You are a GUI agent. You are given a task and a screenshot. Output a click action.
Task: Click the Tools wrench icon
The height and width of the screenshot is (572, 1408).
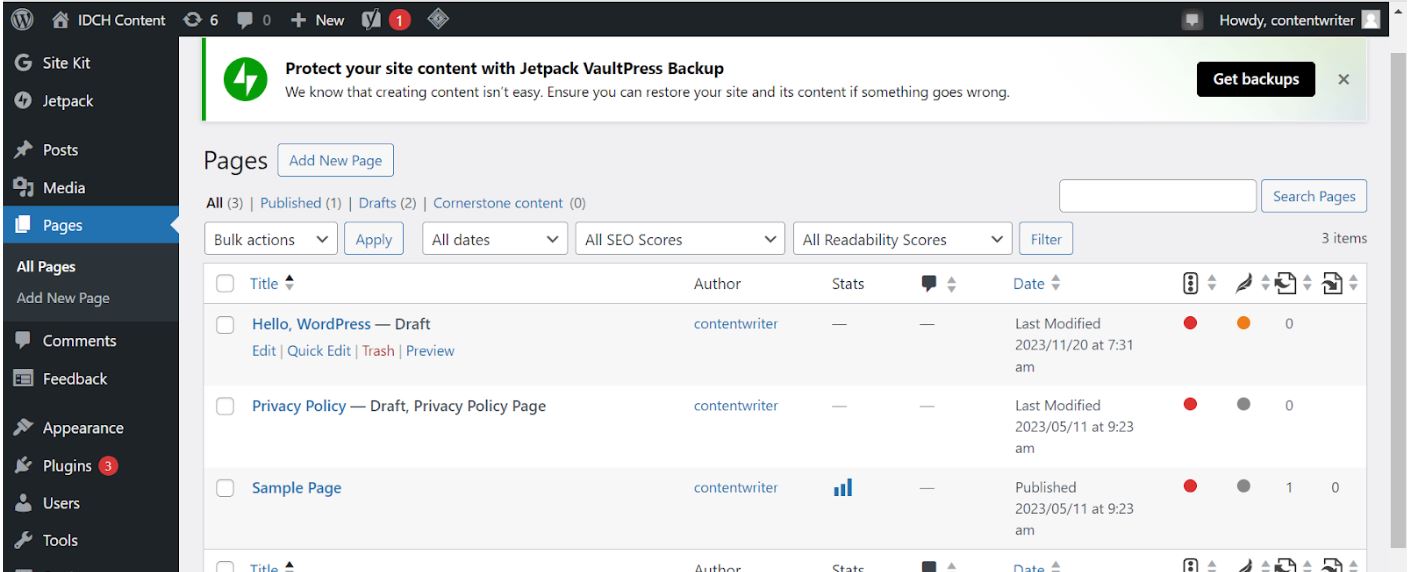(x=23, y=541)
